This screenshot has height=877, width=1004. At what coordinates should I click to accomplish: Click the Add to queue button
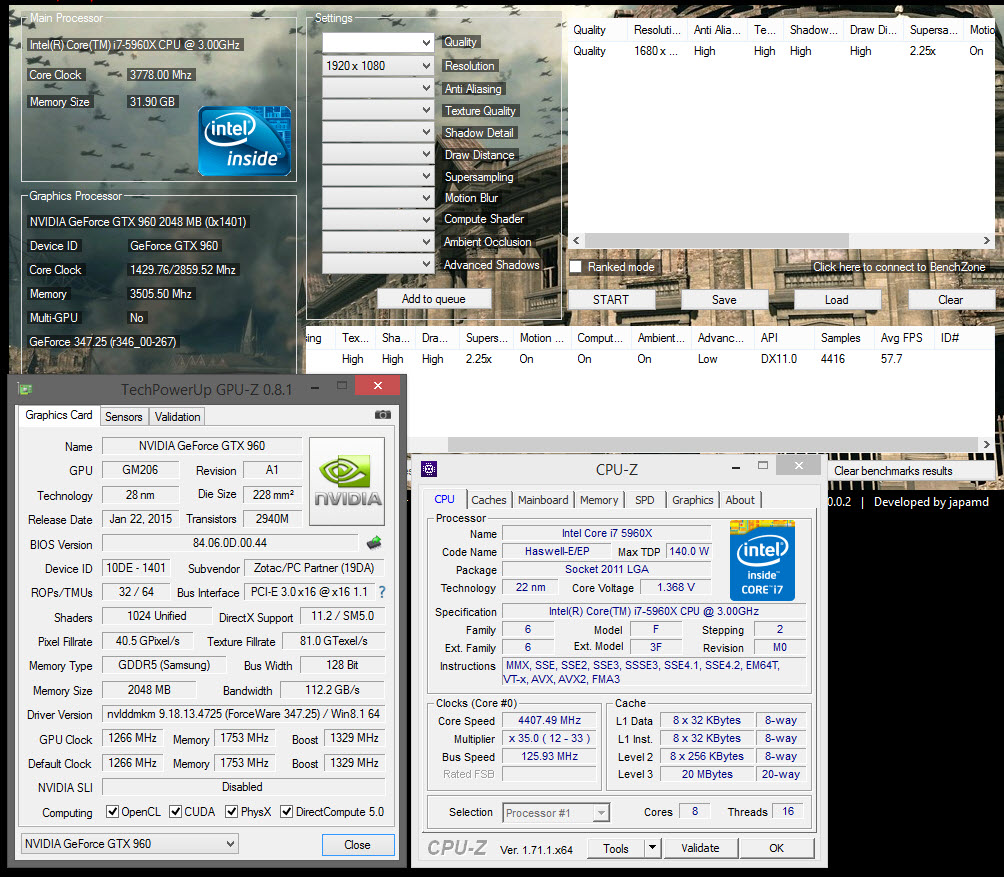[434, 299]
